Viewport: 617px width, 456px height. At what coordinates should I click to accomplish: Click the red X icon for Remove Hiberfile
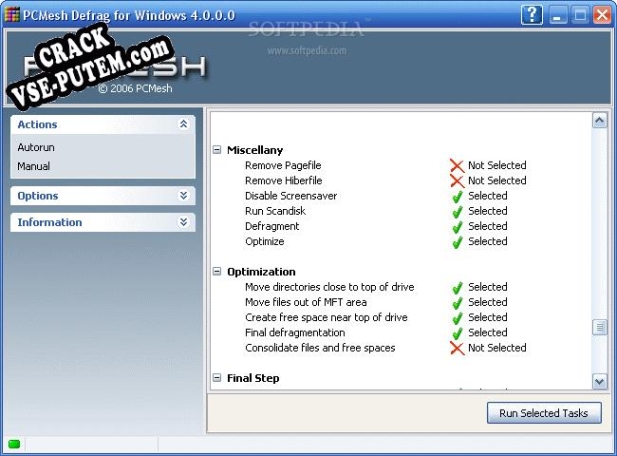[456, 181]
